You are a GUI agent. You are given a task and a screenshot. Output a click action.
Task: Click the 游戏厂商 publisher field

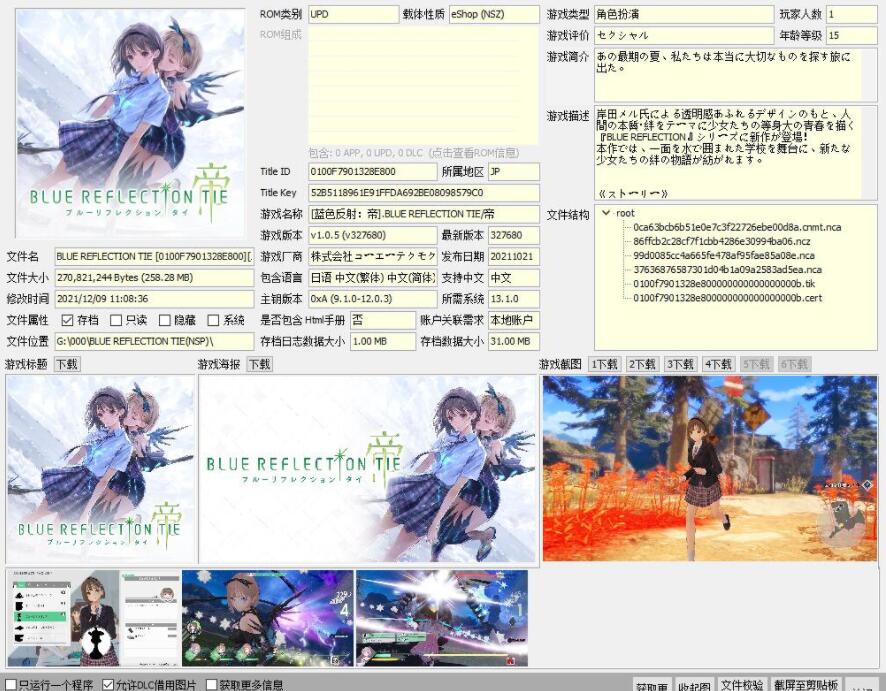coord(372,257)
